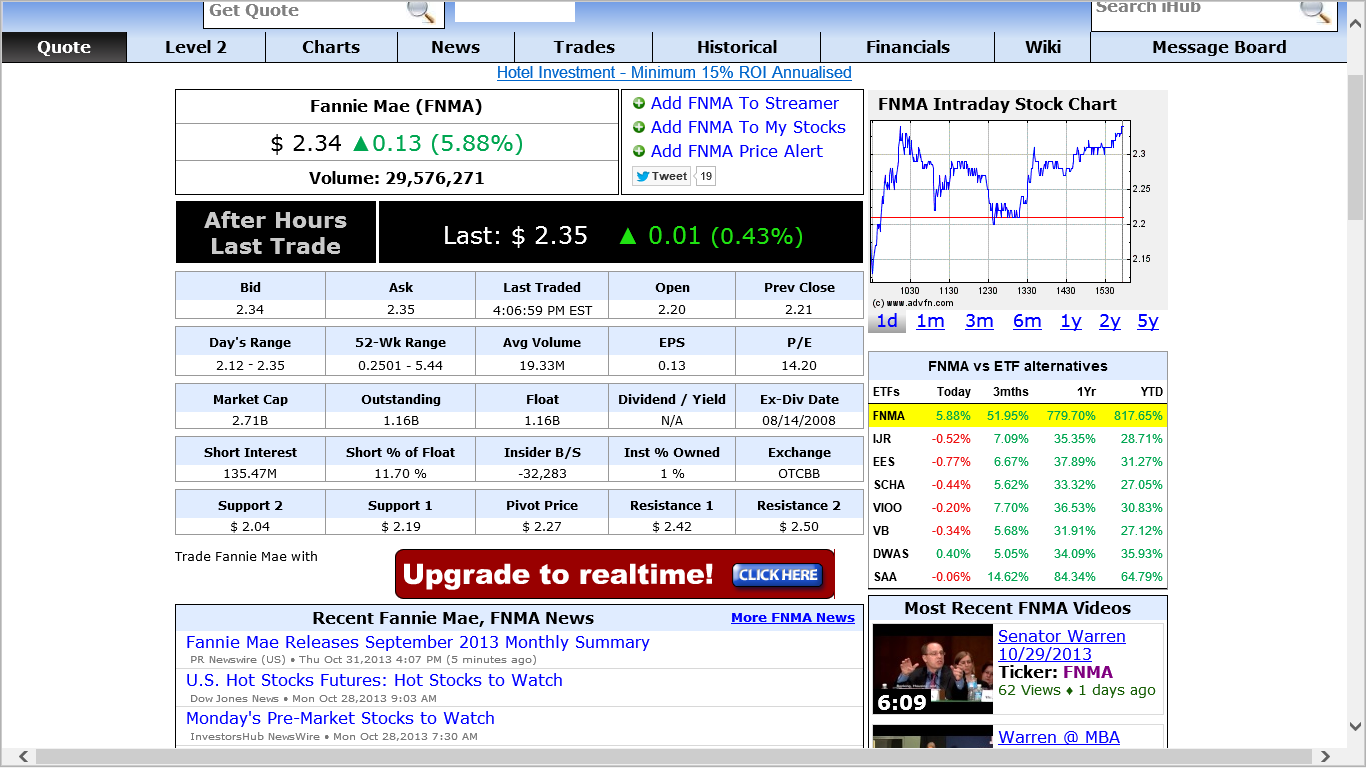This screenshot has width=1366, height=768.
Task: Click Add FNMA Price Alert link
Action: tap(737, 151)
